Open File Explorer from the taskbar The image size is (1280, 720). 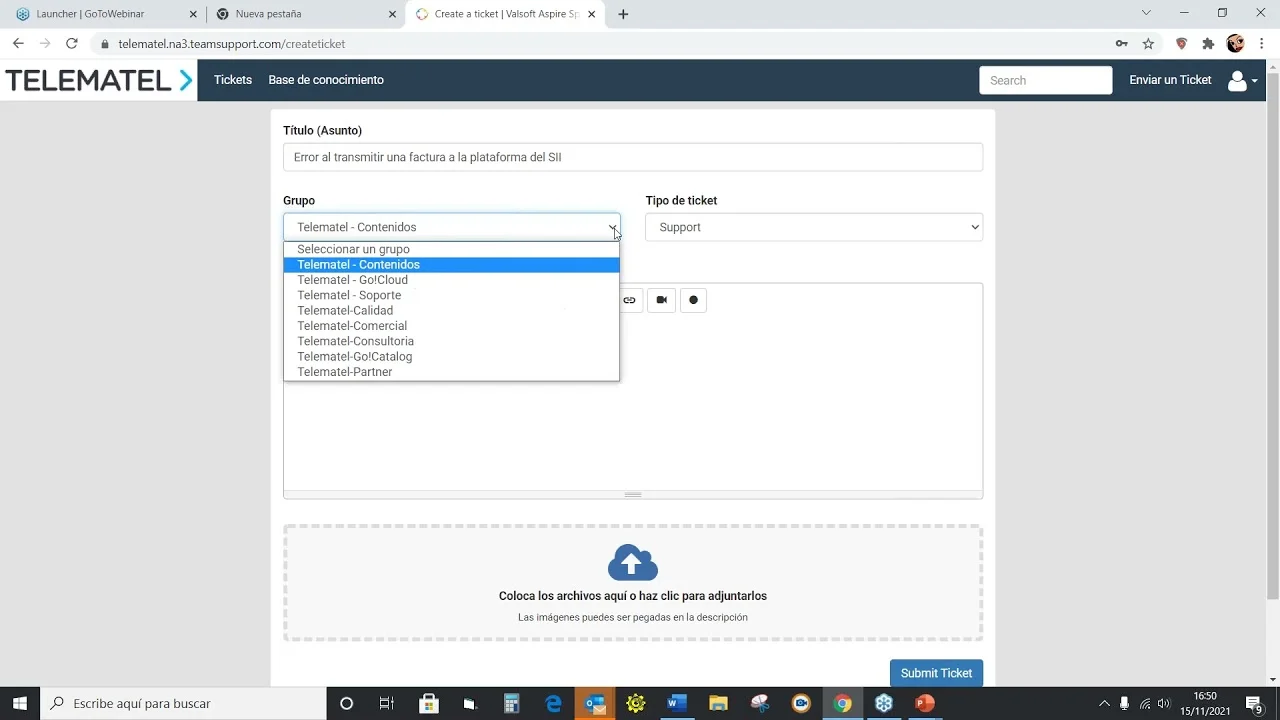(x=718, y=703)
